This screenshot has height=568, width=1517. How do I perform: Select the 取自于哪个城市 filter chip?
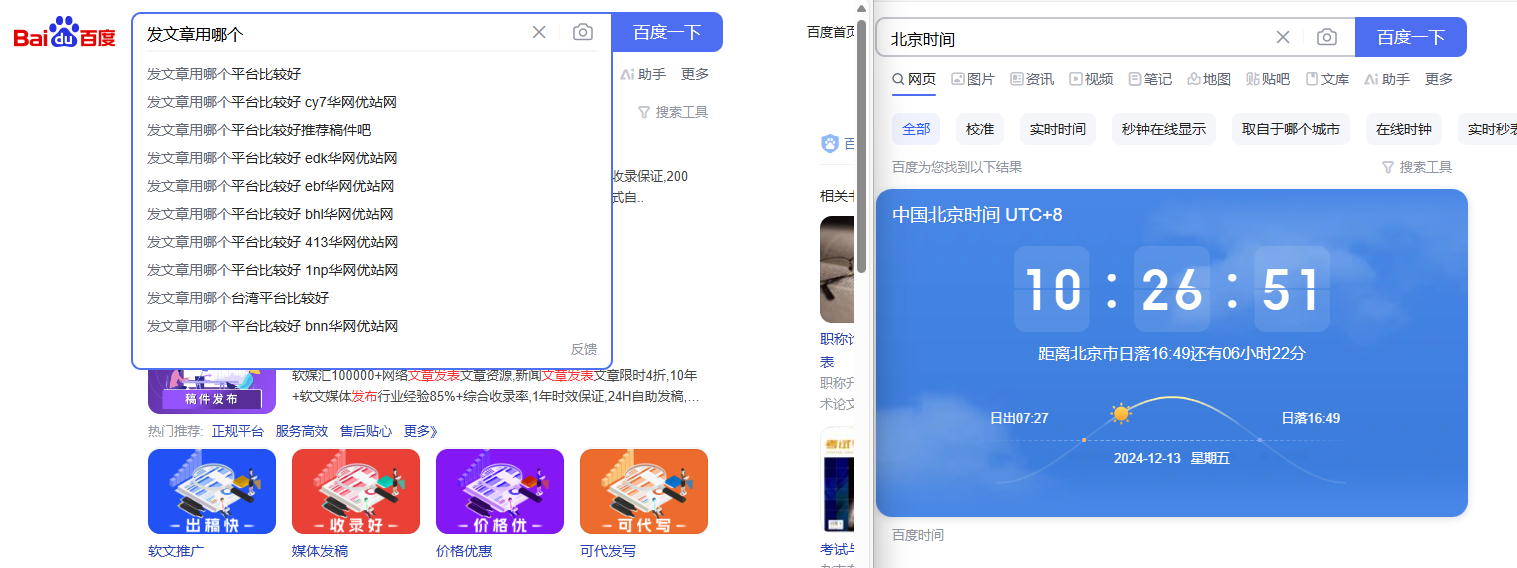click(x=1291, y=129)
